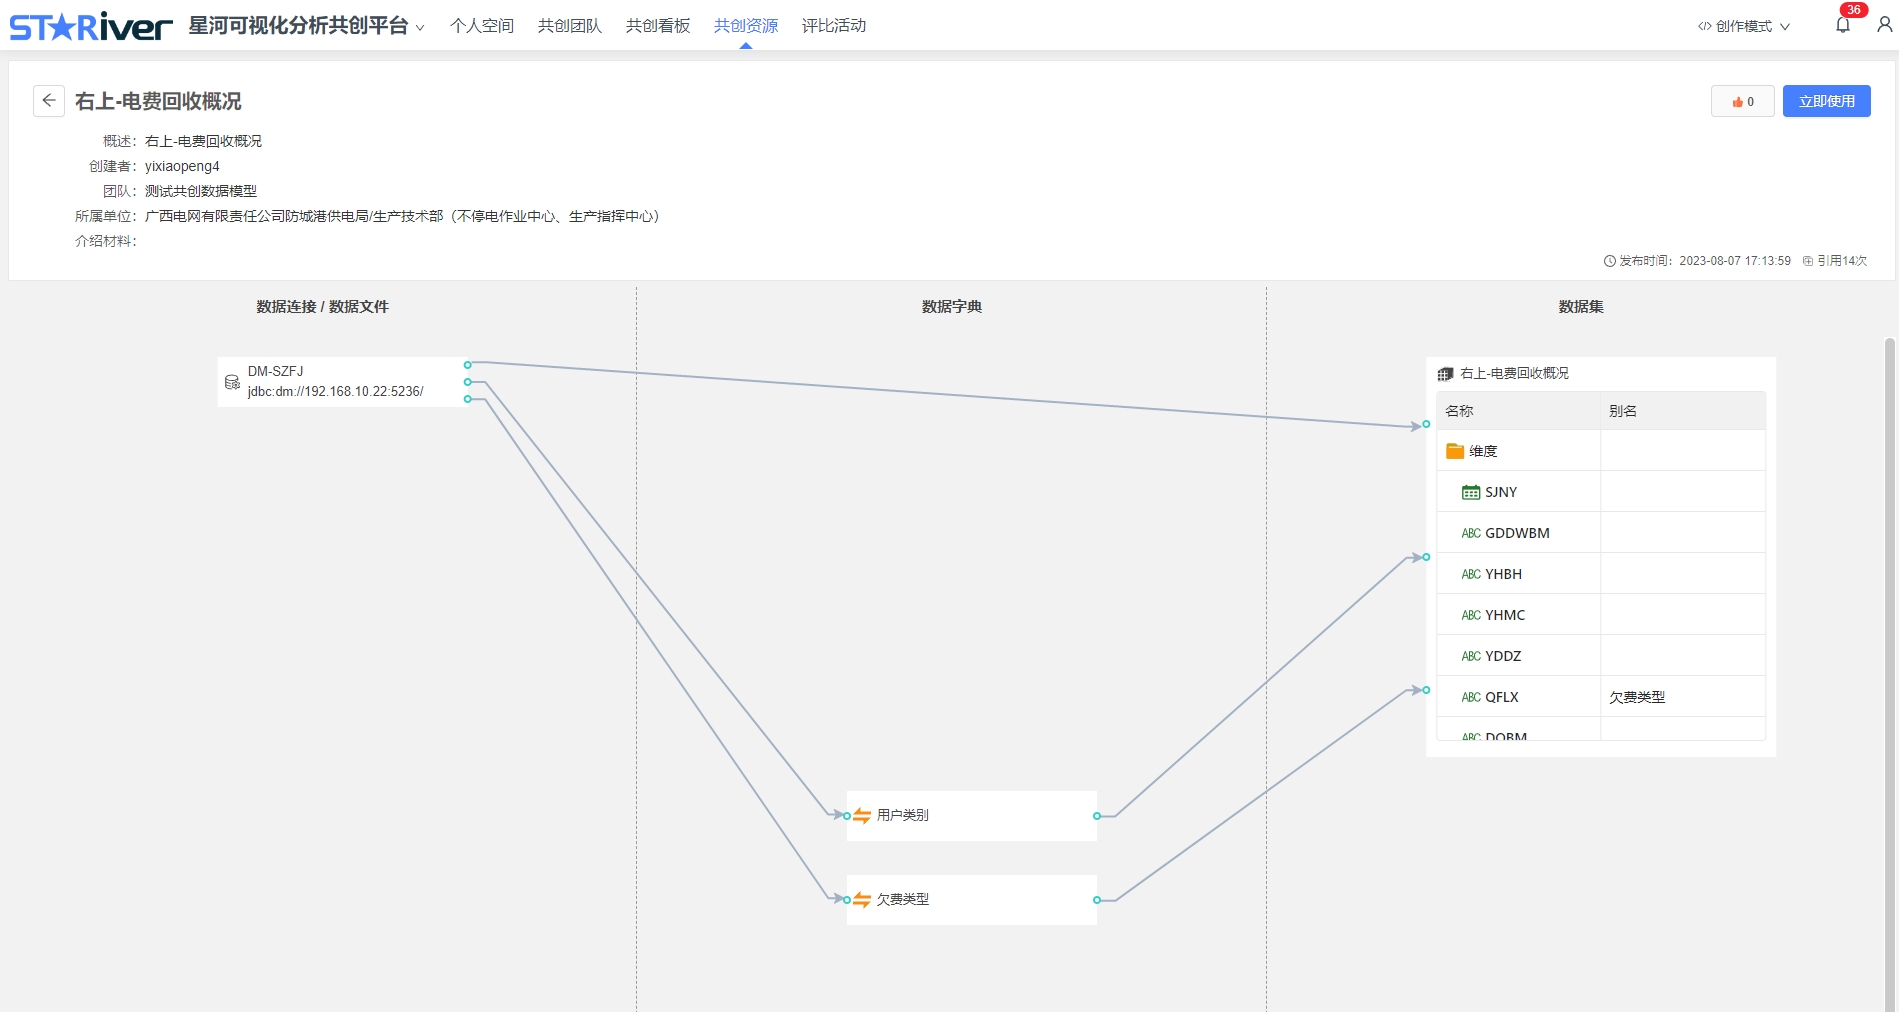Click the 用户类别 dictionary swap icon
This screenshot has width=1899, height=1012.
click(x=862, y=816)
